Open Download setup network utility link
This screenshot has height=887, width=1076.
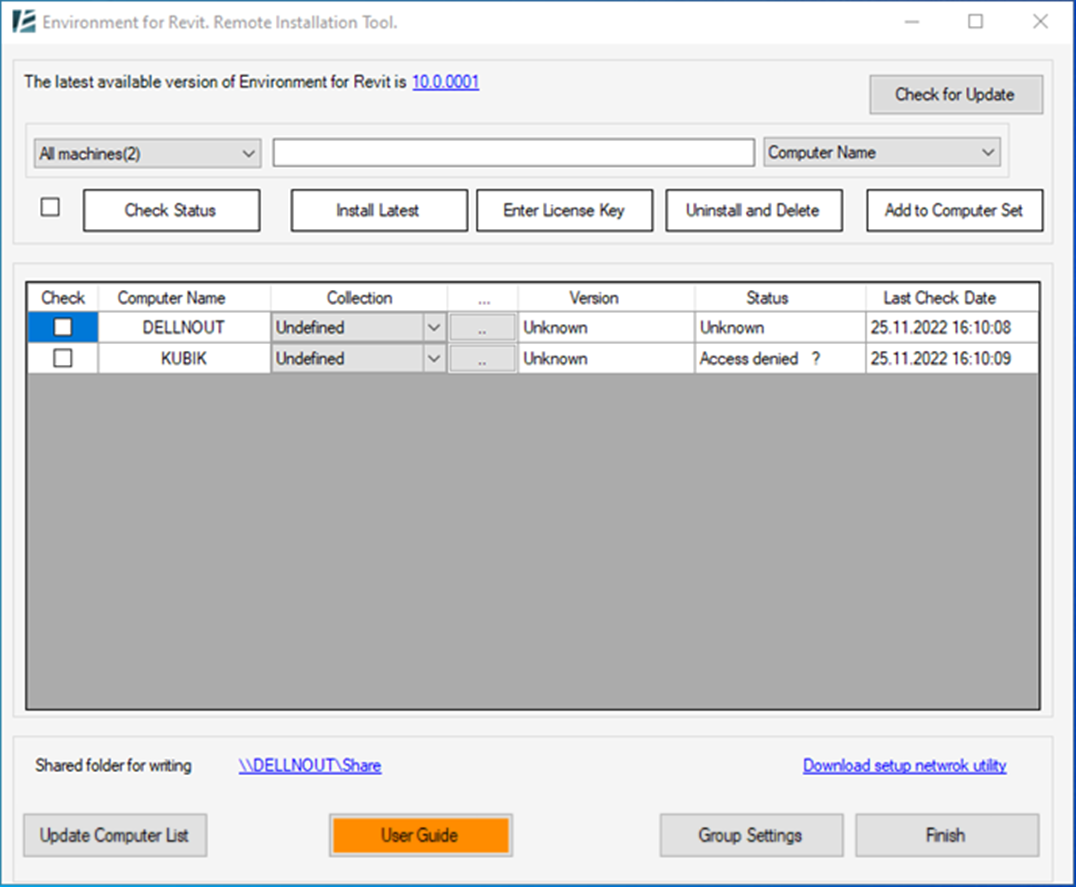[904, 766]
